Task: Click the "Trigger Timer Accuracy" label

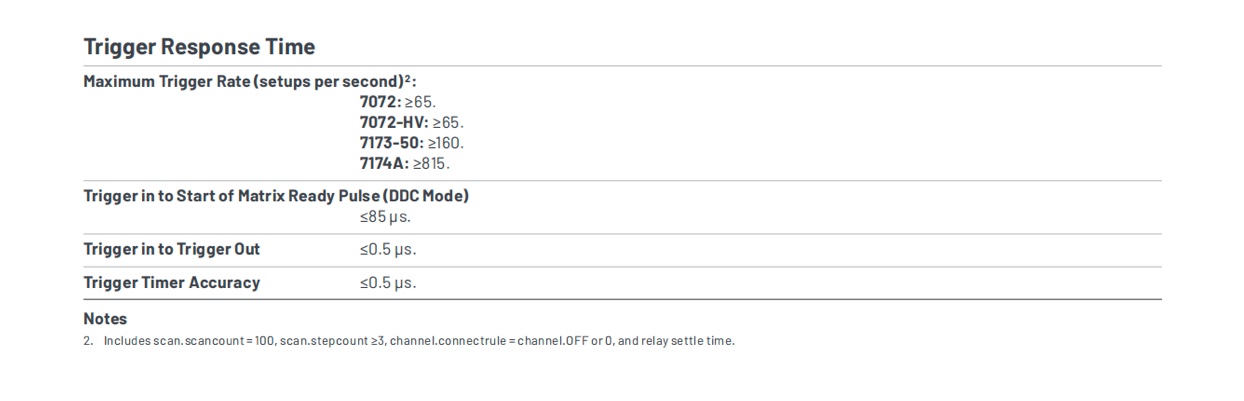Action: click(171, 282)
